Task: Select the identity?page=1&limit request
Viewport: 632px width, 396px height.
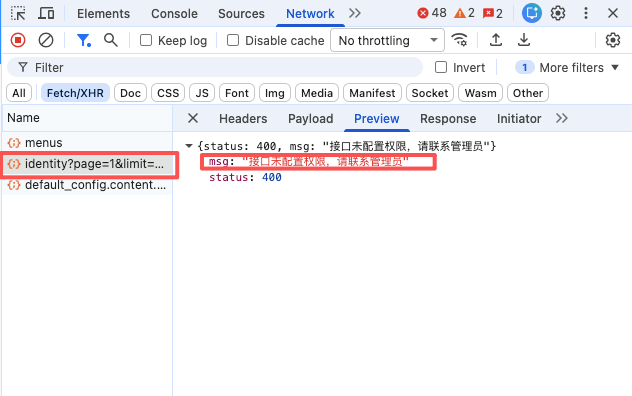Action: [87, 164]
